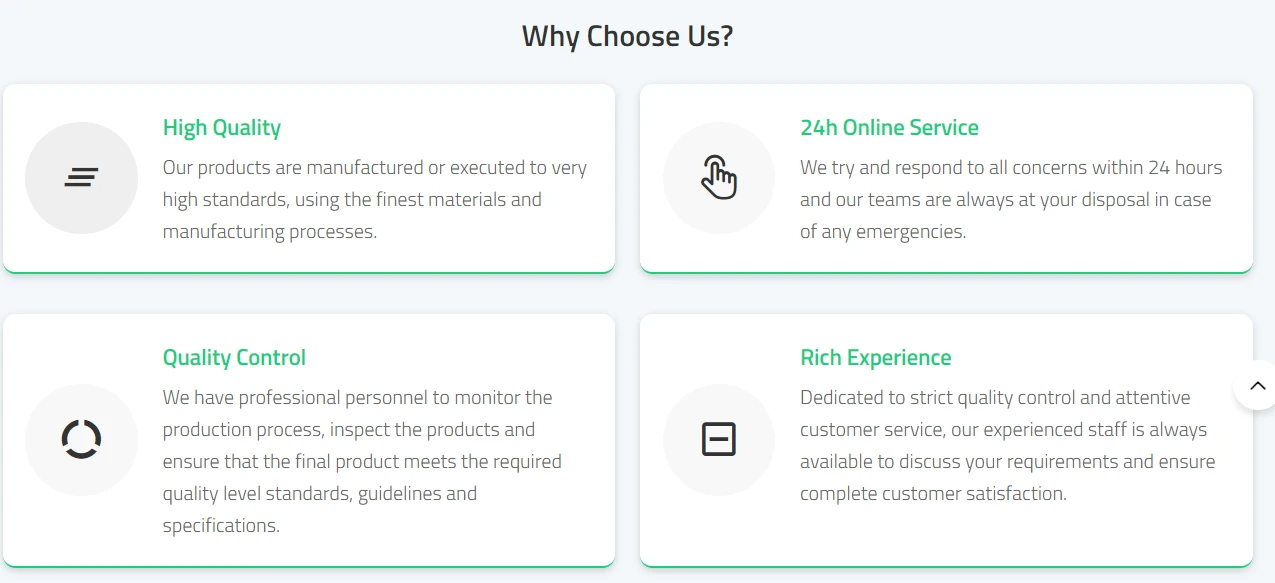Viewport: 1275px width, 583px height.
Task: Click the Rich Experience minus-square icon
Action: pyautogui.click(x=718, y=439)
